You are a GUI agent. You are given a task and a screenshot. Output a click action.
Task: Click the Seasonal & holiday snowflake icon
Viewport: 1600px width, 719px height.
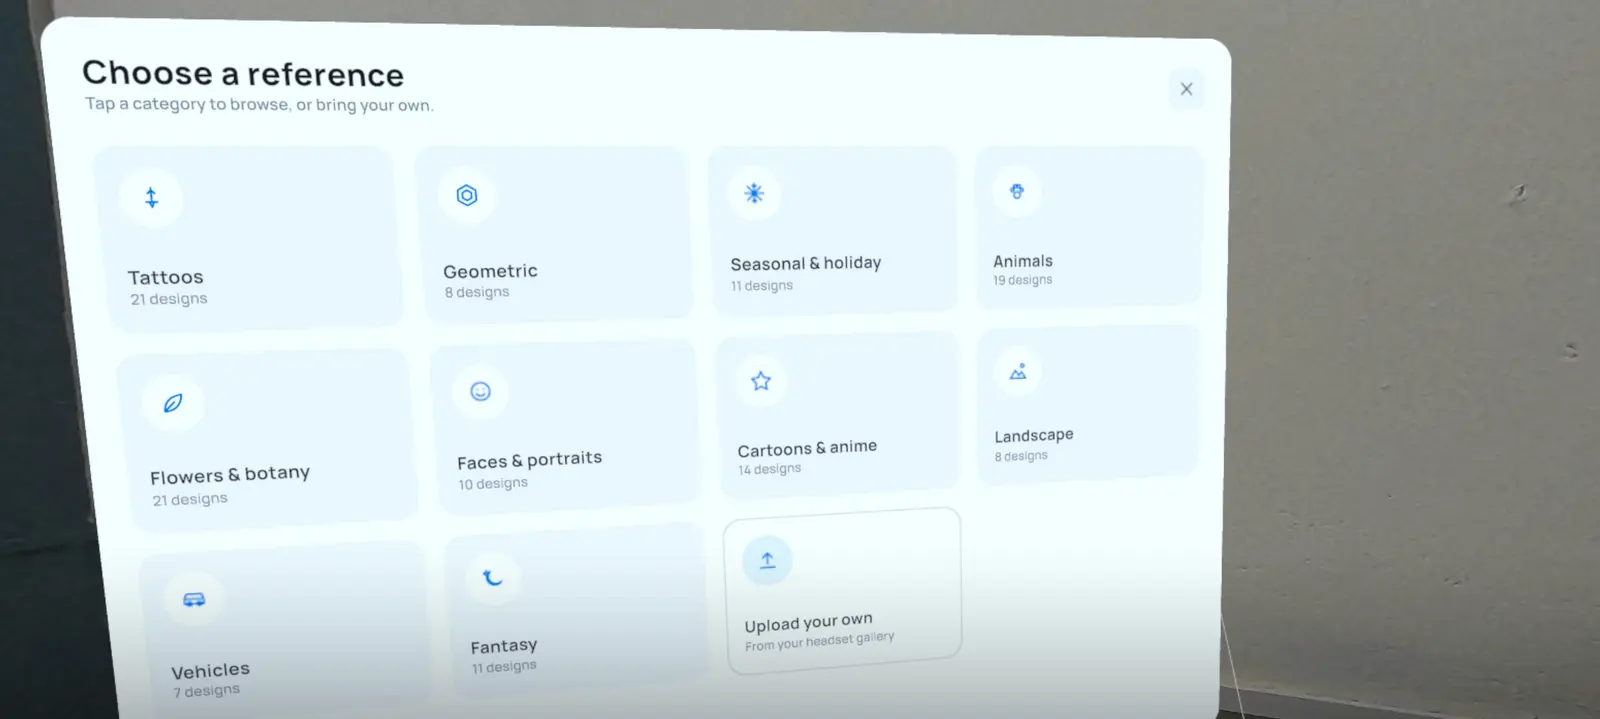click(x=754, y=193)
